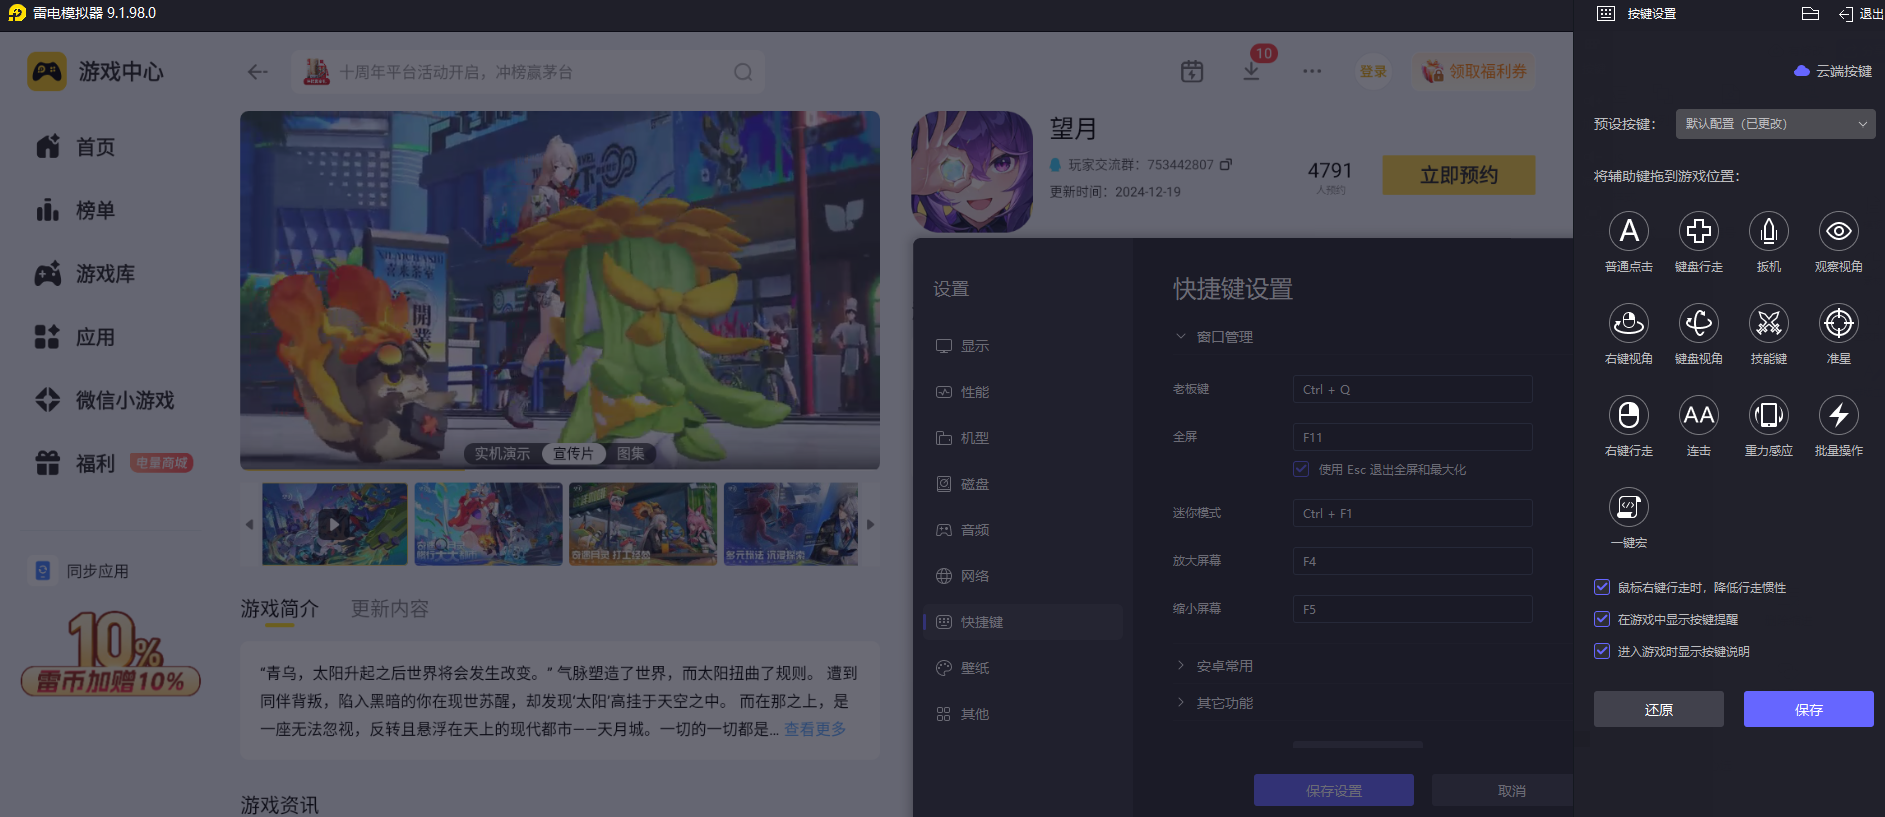Open the 预设按键 默认配置 dropdown
Image resolution: width=1885 pixels, height=817 pixels.
tap(1775, 124)
